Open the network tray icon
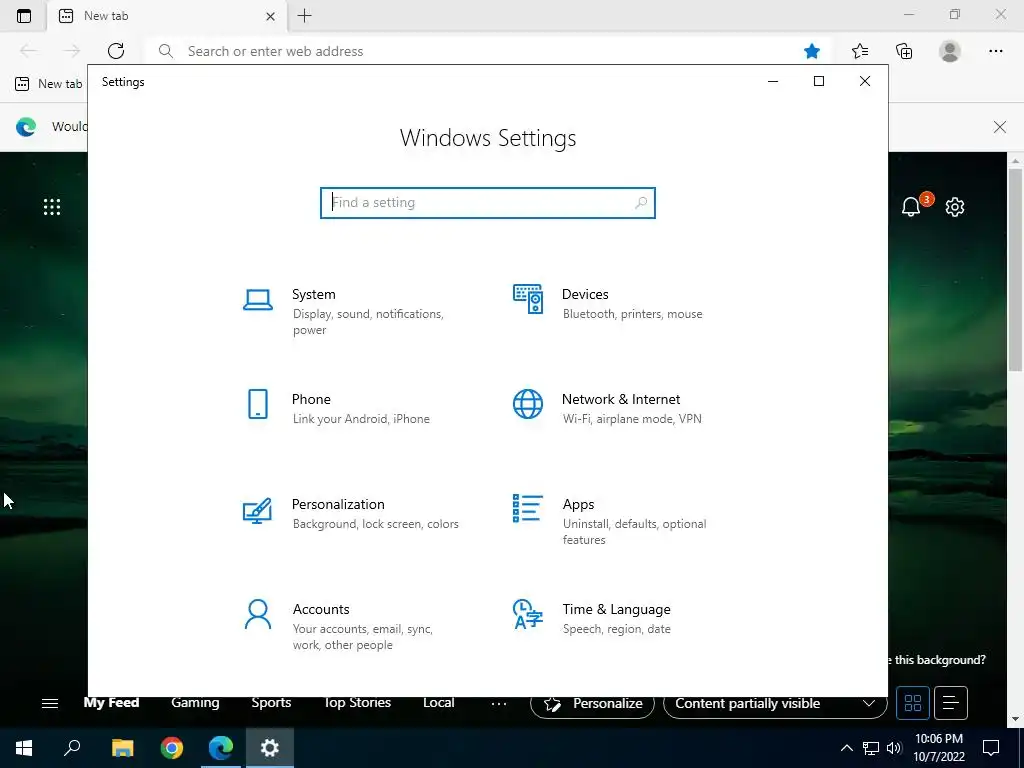 [x=871, y=748]
